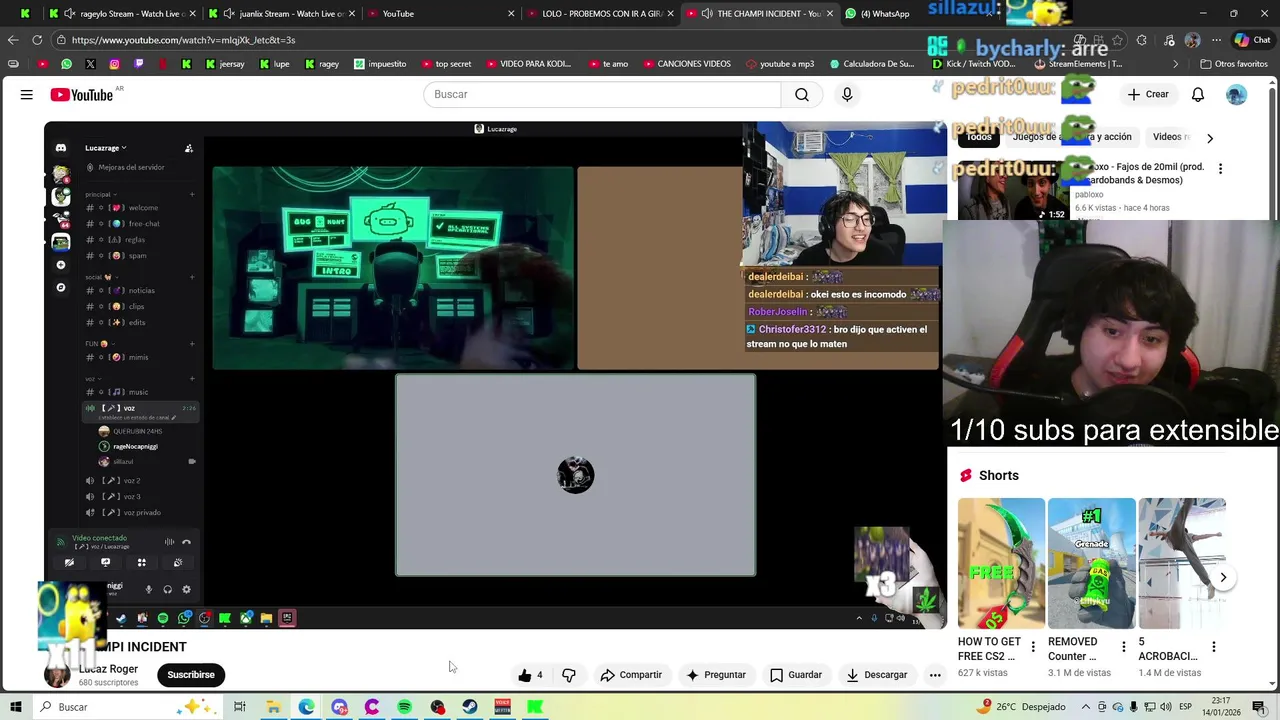
Task: Go back with the browser arrow
Action: pos(13,40)
